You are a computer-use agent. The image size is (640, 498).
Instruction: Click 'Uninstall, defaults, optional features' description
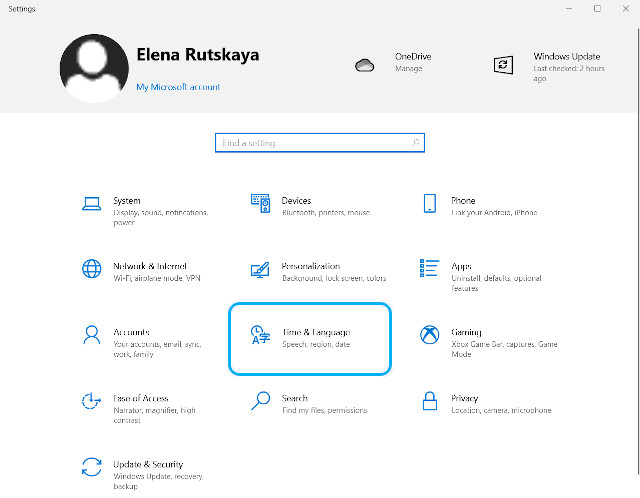click(496, 283)
